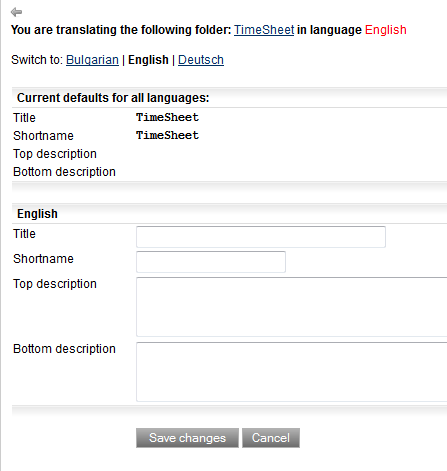
Task: Click the red English language name
Action: (x=386, y=30)
